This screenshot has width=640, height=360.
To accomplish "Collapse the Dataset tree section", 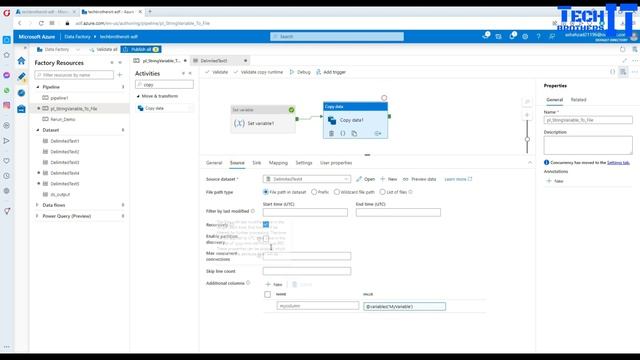I will click(38, 130).
